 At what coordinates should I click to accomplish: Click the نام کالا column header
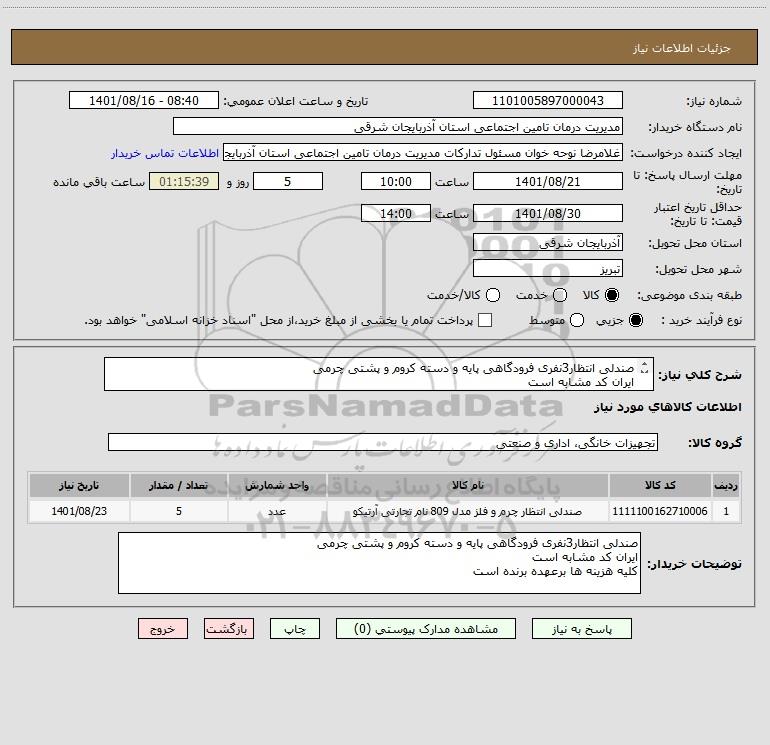pyautogui.click(x=468, y=486)
